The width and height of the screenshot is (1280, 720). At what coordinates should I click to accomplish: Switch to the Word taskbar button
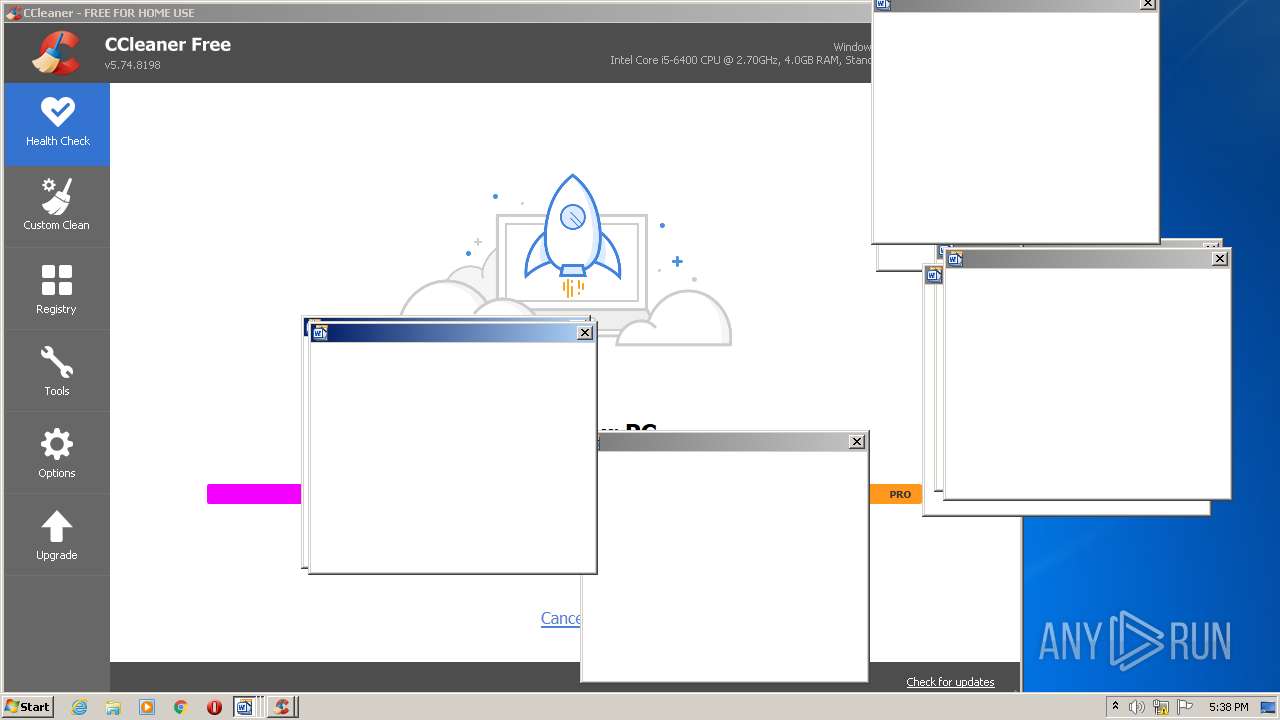(247, 707)
